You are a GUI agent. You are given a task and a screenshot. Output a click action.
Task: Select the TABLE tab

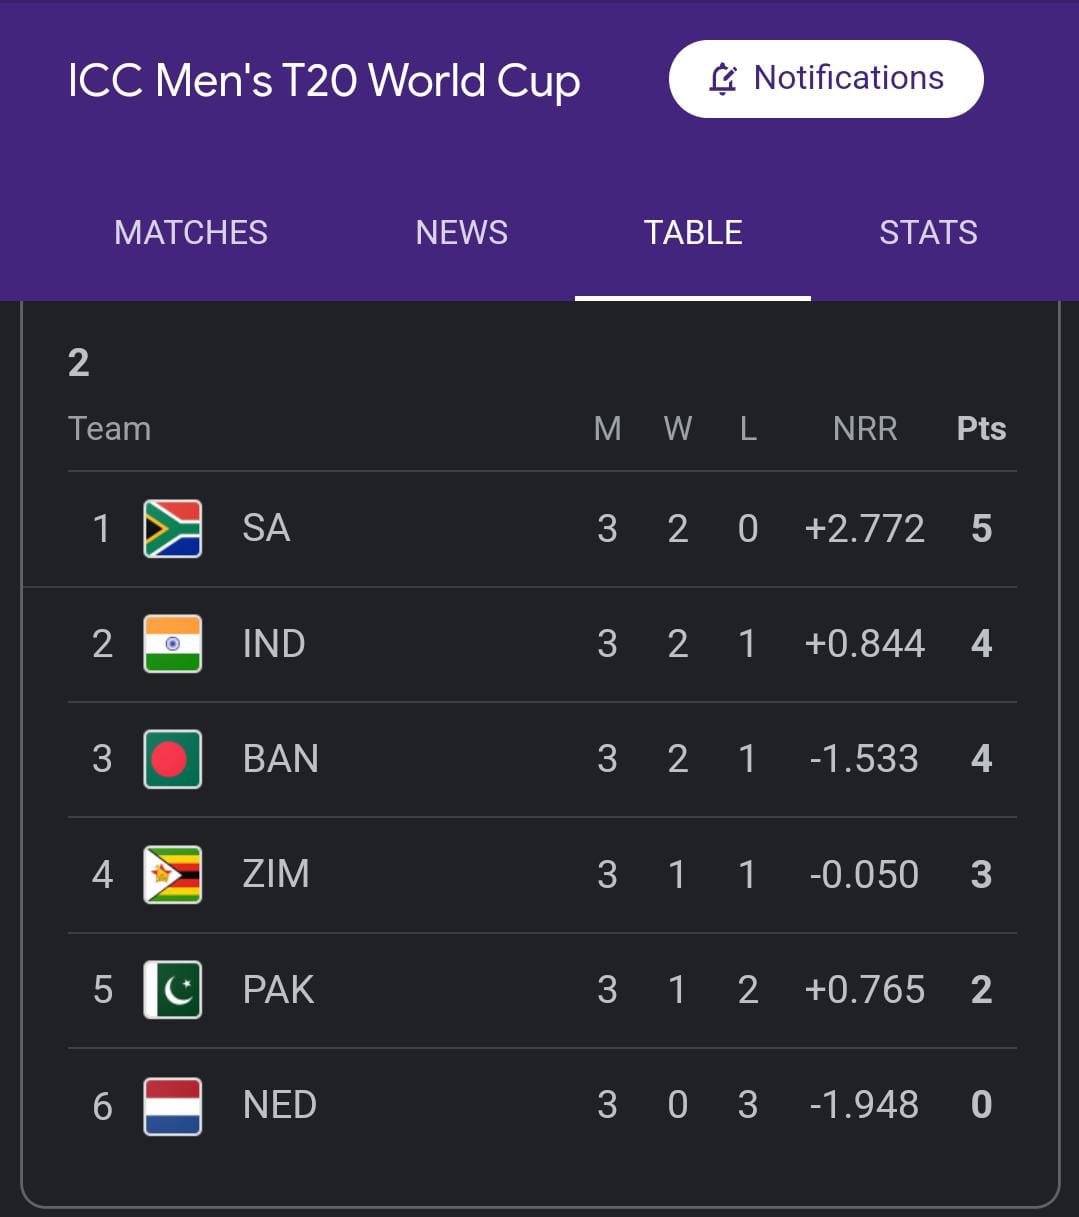692,233
